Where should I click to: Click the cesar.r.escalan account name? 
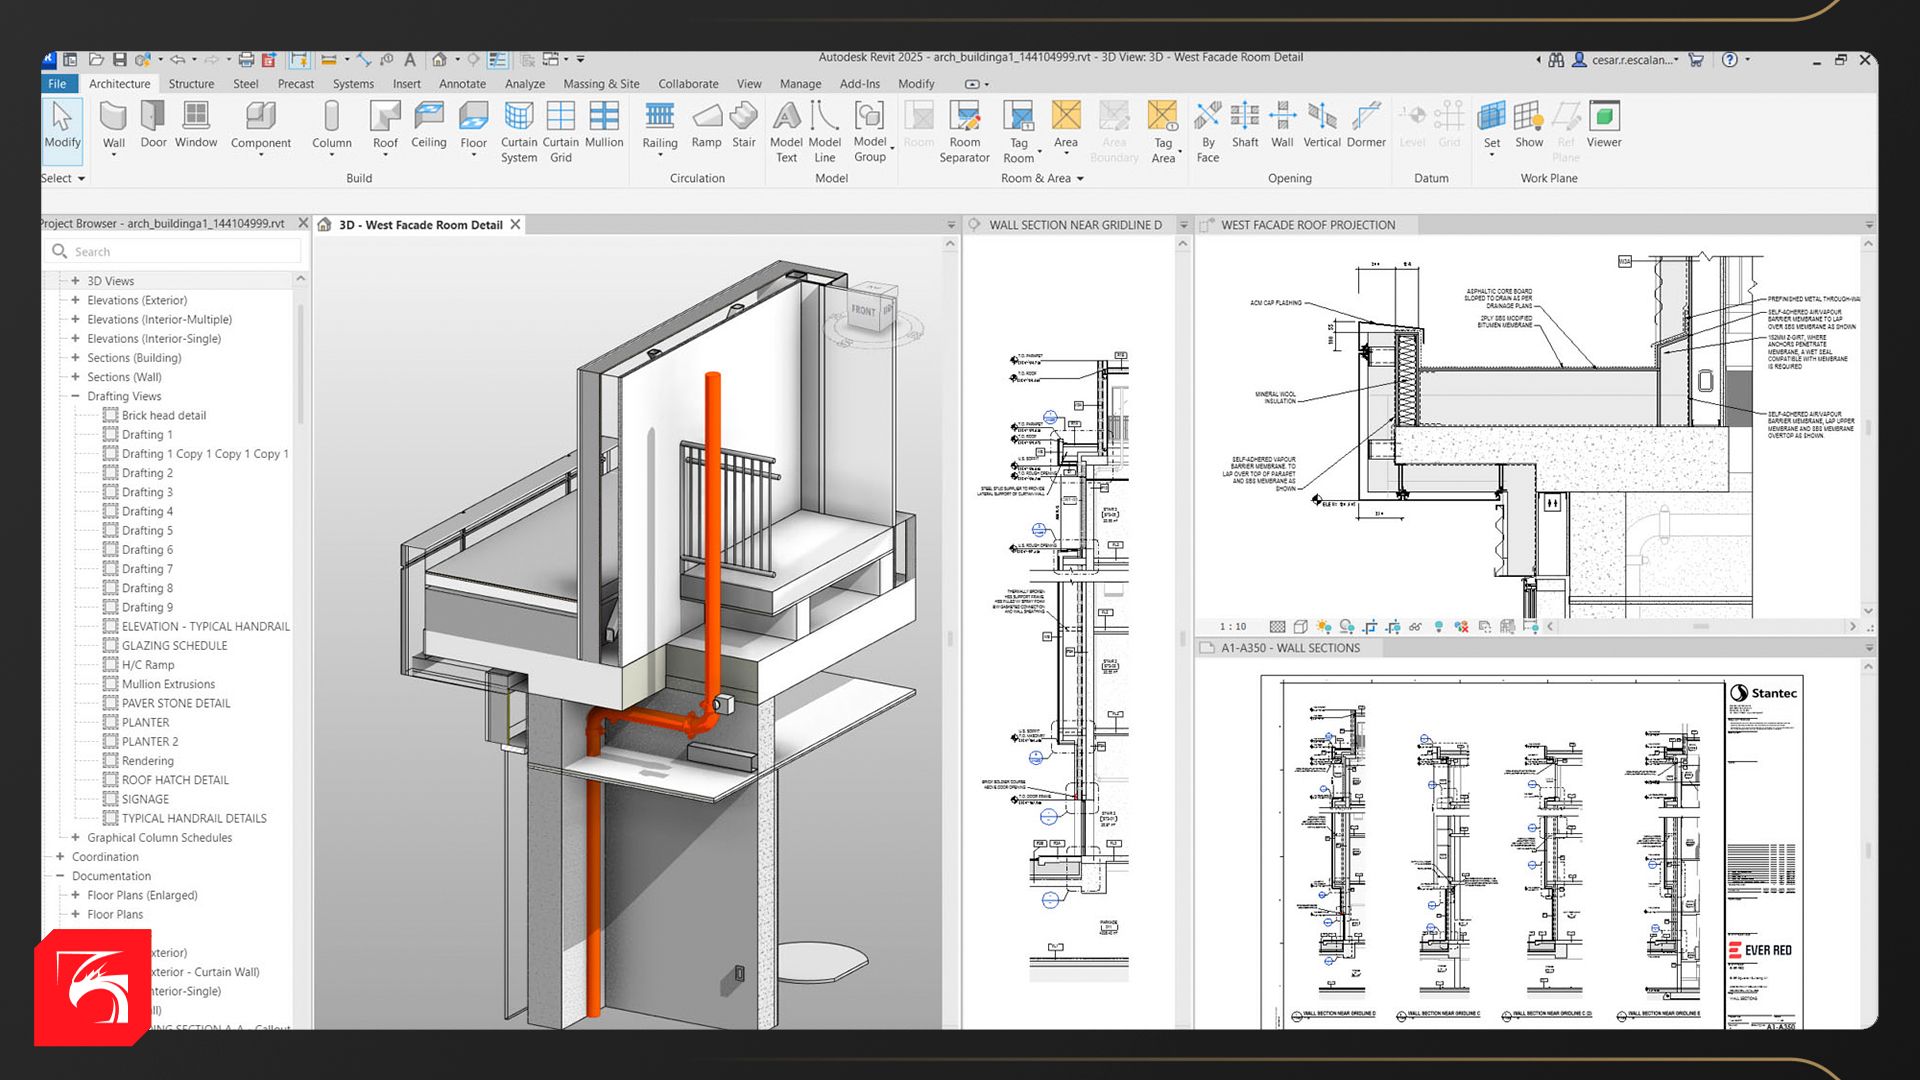coord(1632,60)
